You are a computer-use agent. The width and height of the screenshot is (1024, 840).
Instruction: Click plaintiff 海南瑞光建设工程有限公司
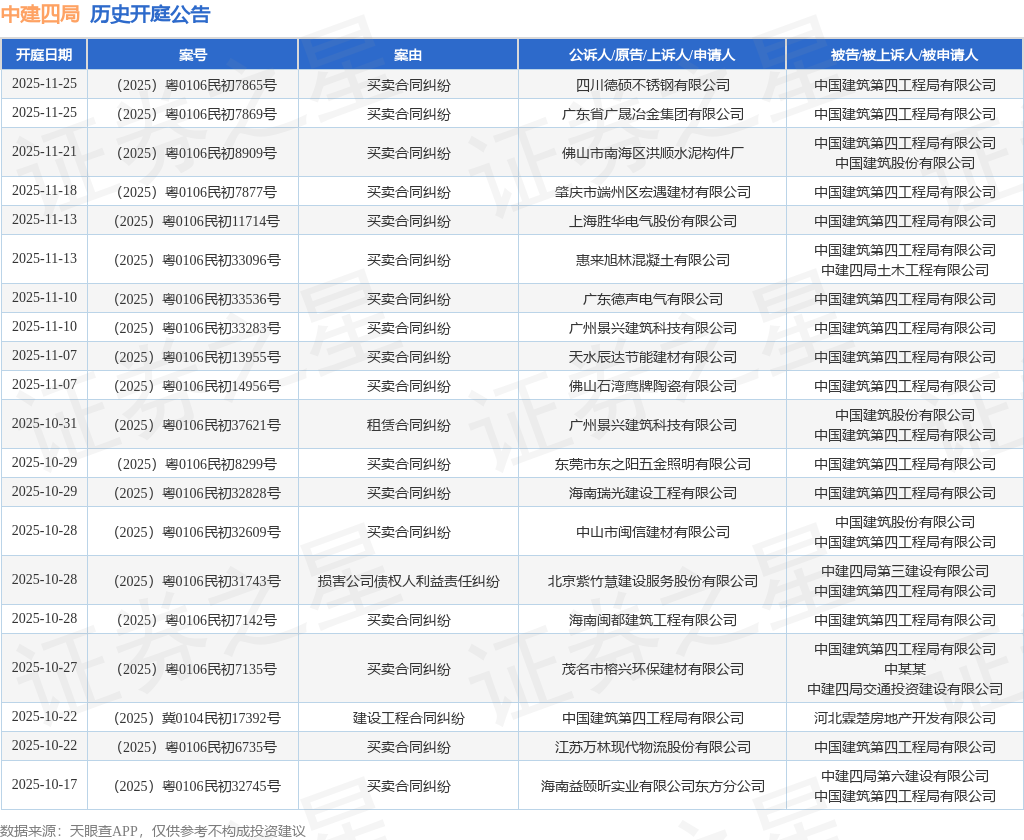[653, 493]
